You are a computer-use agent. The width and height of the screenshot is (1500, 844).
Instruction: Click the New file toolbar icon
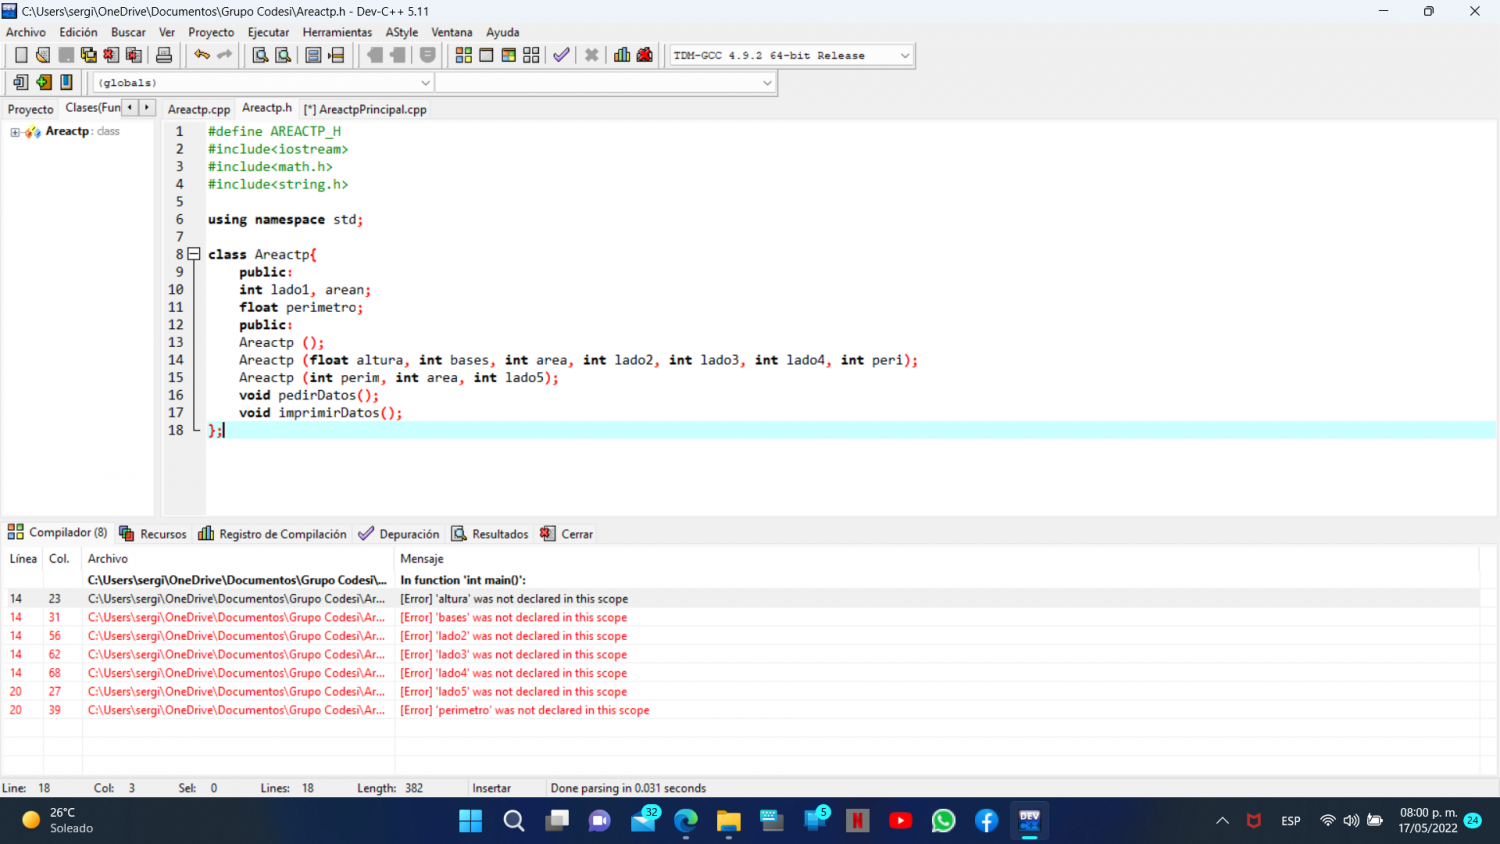pyautogui.click(x=21, y=55)
